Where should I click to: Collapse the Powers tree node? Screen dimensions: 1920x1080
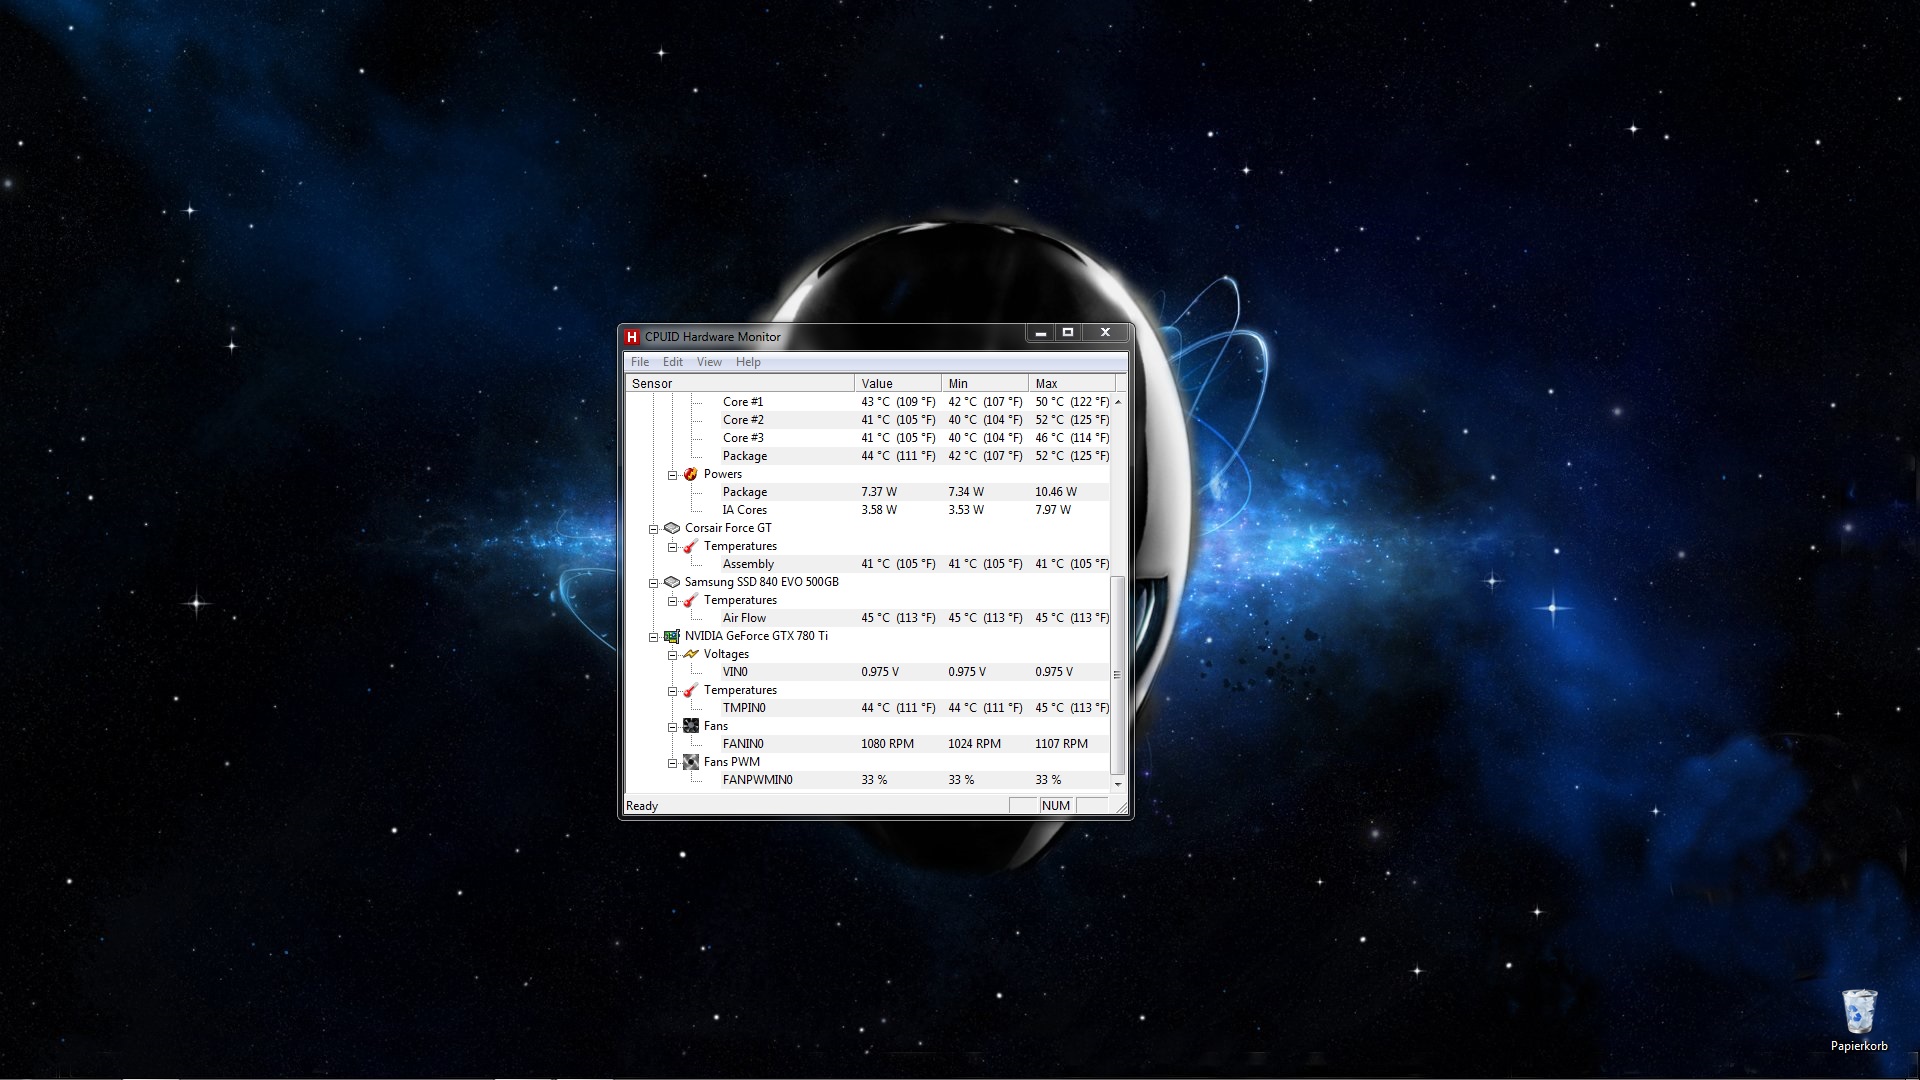673,475
